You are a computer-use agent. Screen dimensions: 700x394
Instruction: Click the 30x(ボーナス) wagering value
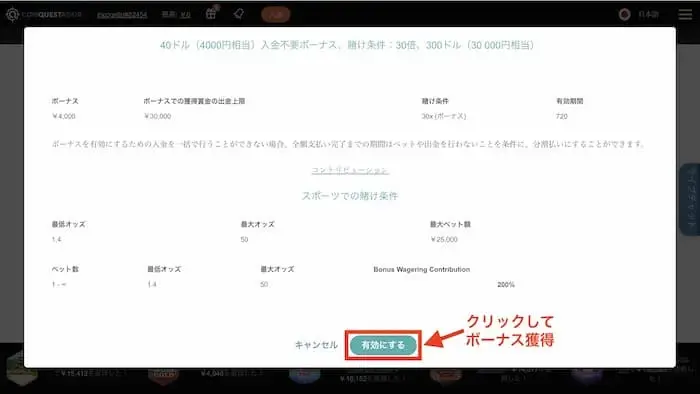point(444,116)
